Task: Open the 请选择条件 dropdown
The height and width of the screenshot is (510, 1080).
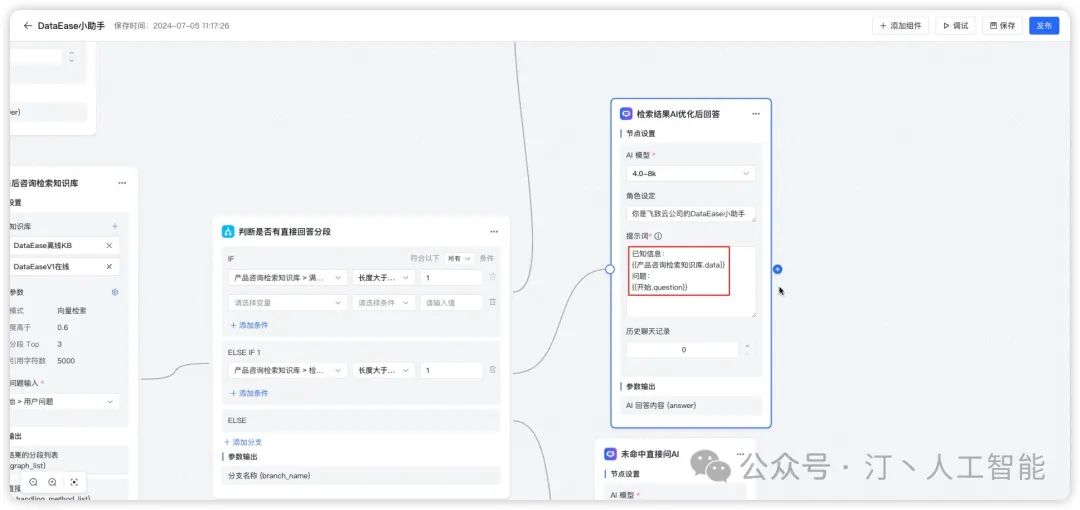Action: [x=384, y=303]
